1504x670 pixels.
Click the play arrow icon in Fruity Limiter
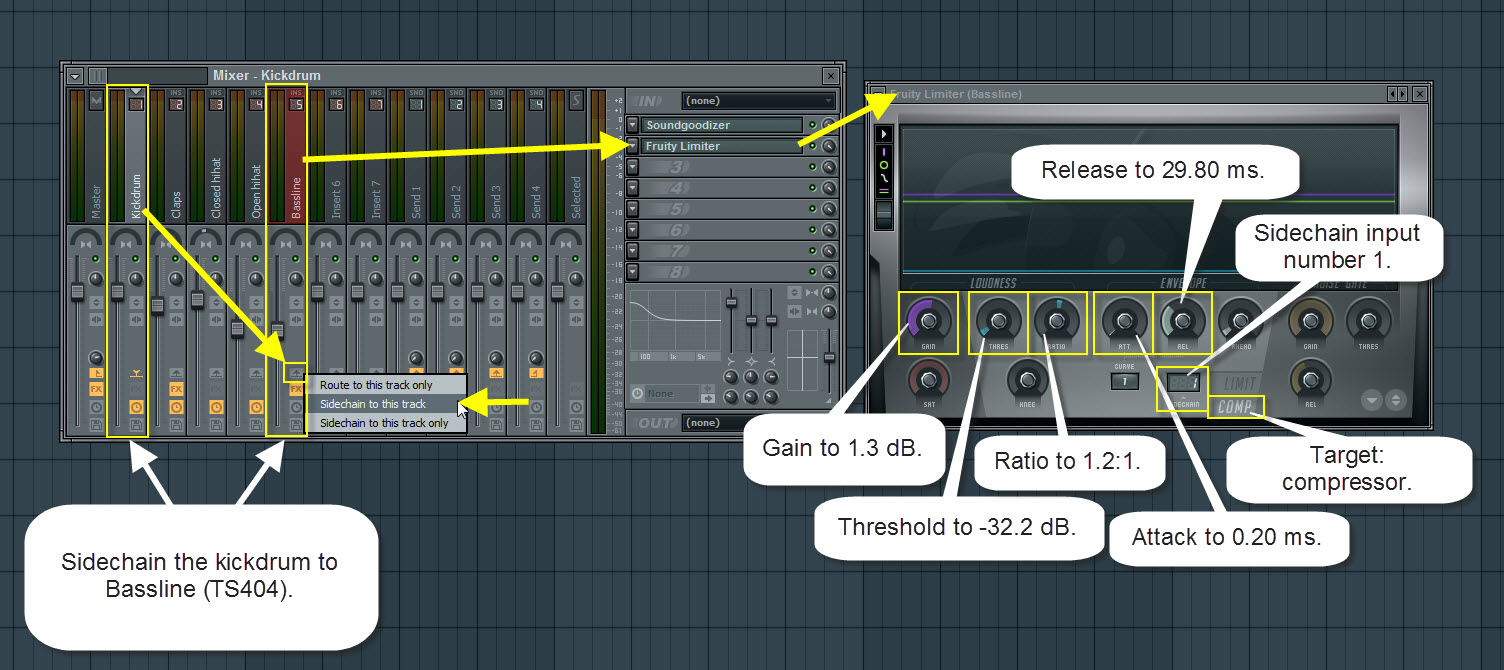[883, 133]
